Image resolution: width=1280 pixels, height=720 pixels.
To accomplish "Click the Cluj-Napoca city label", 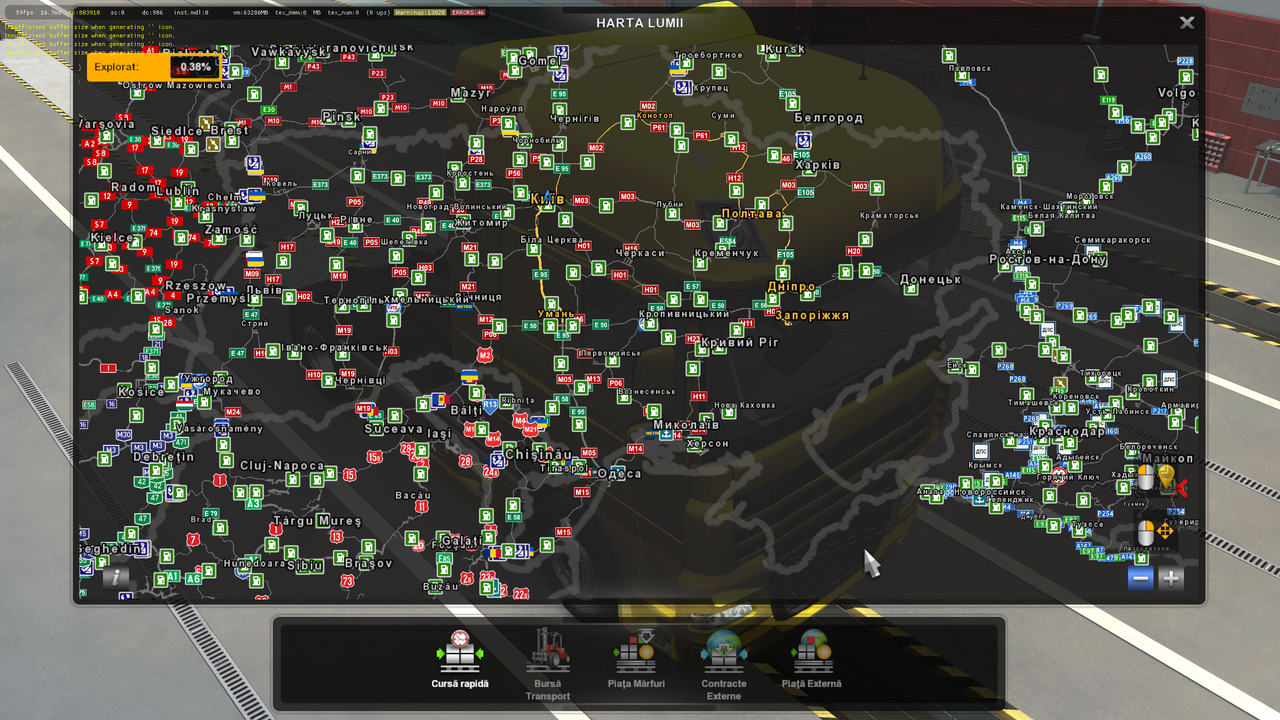I will (x=282, y=465).
